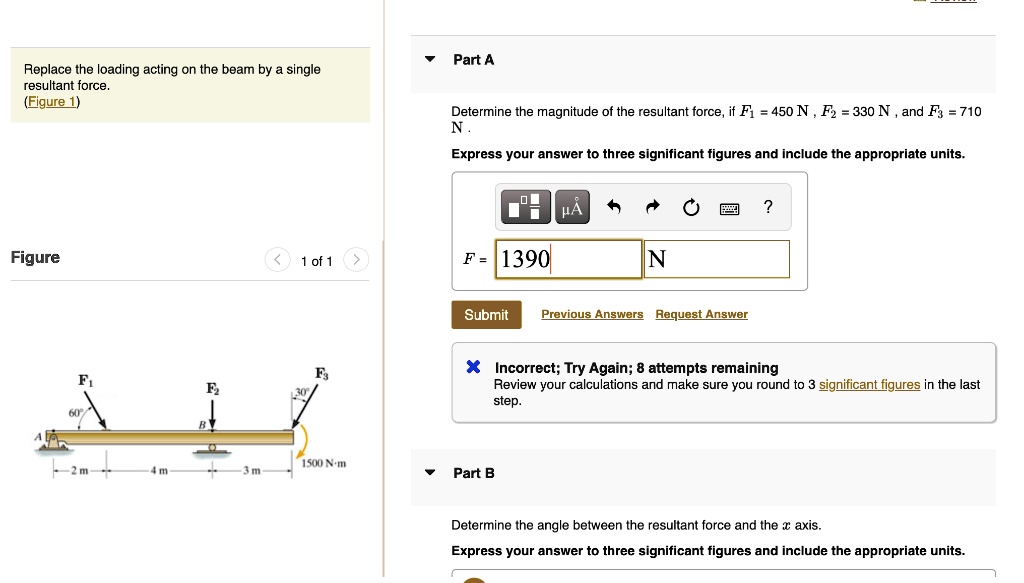Click the previous figure arrow
Viewport: 1024px width, 583px height.
[x=277, y=259]
